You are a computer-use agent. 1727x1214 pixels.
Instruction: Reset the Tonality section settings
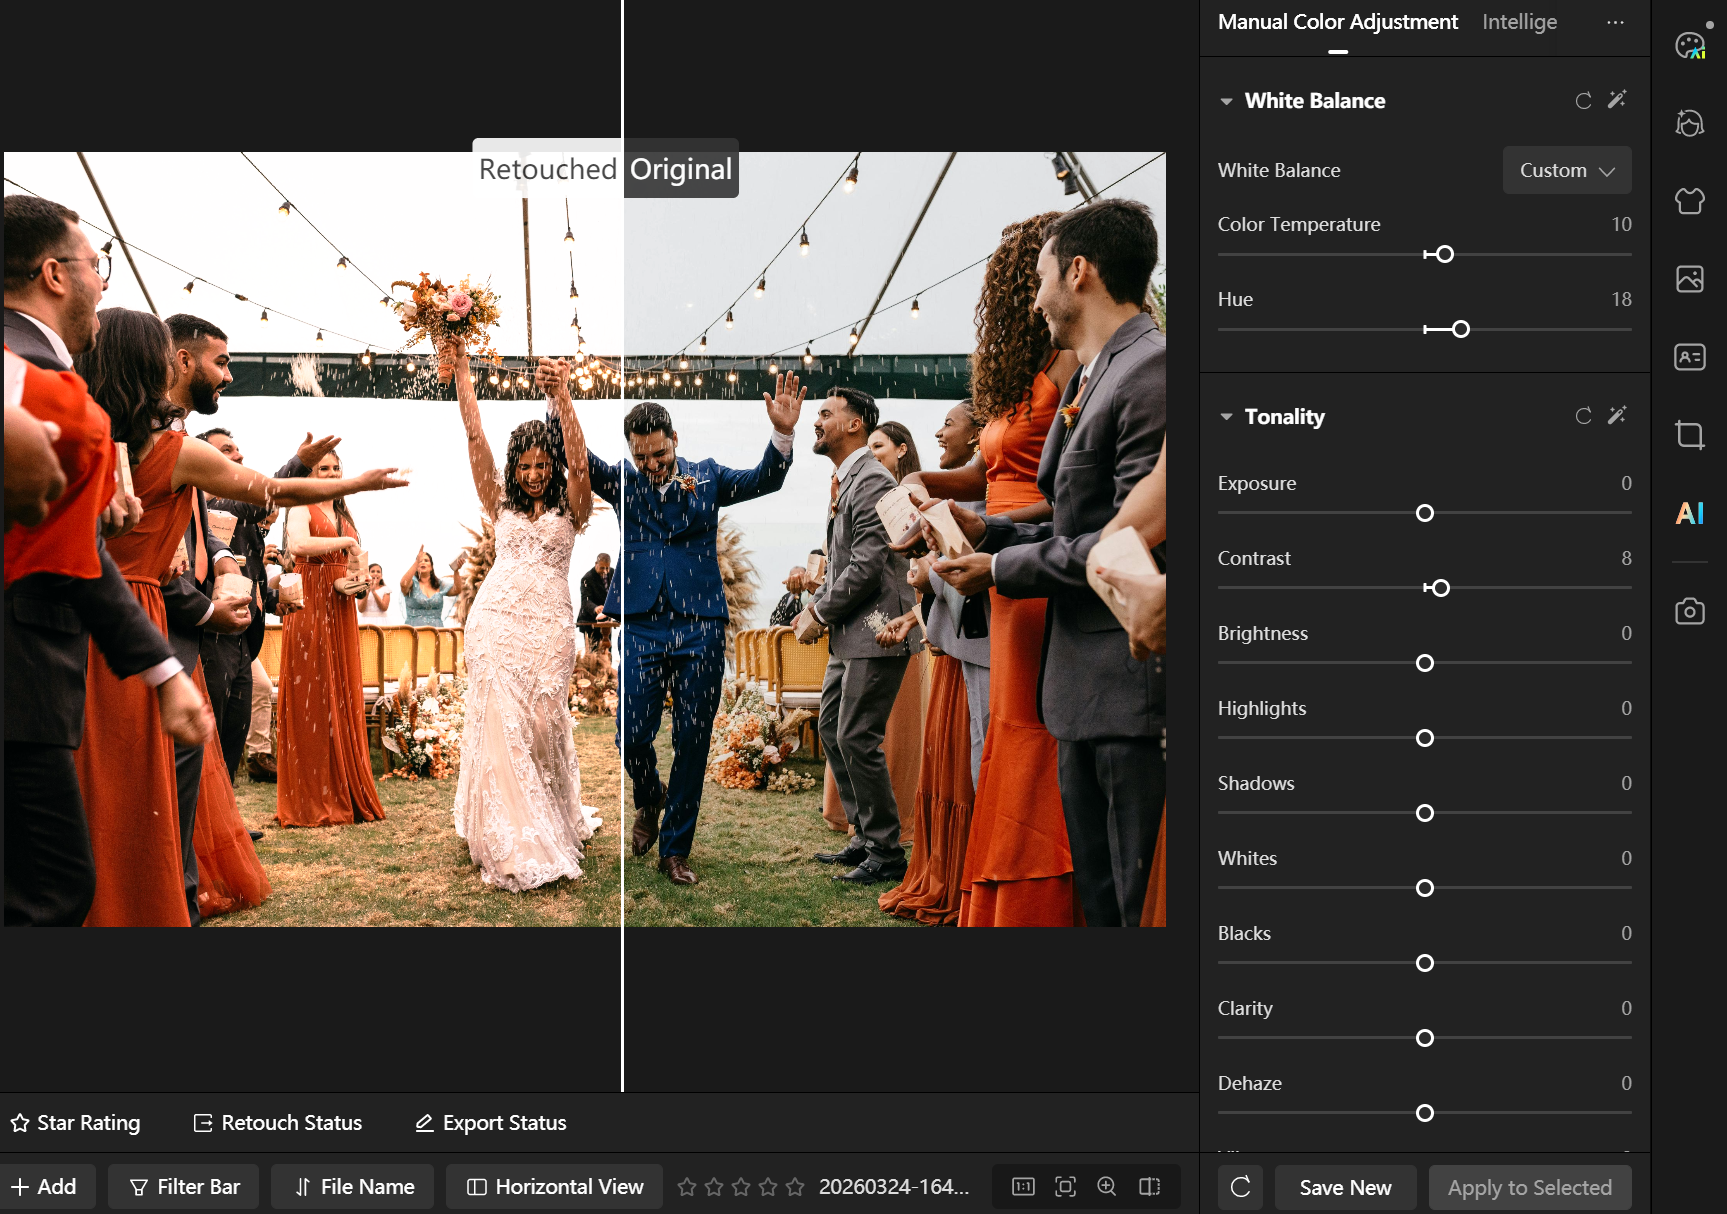coord(1583,416)
